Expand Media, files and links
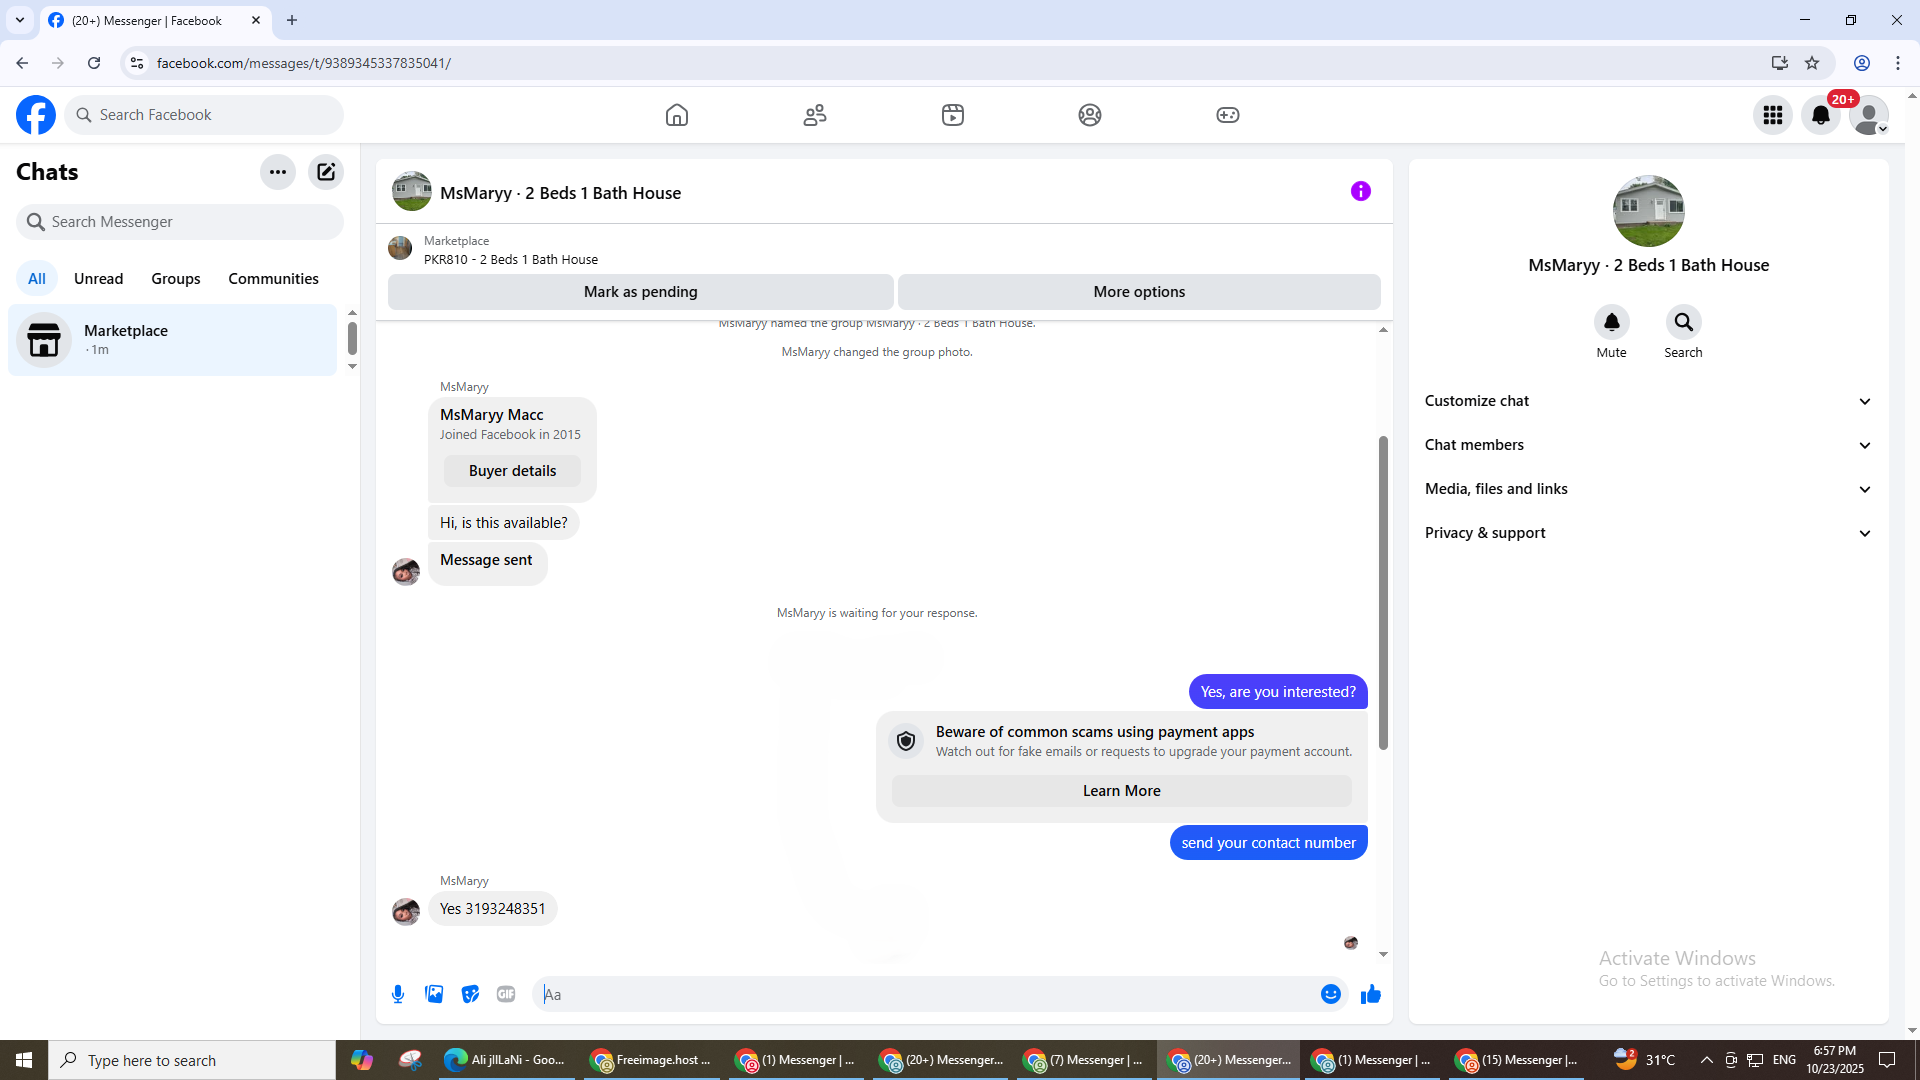The image size is (1920, 1080). [x=1647, y=489]
